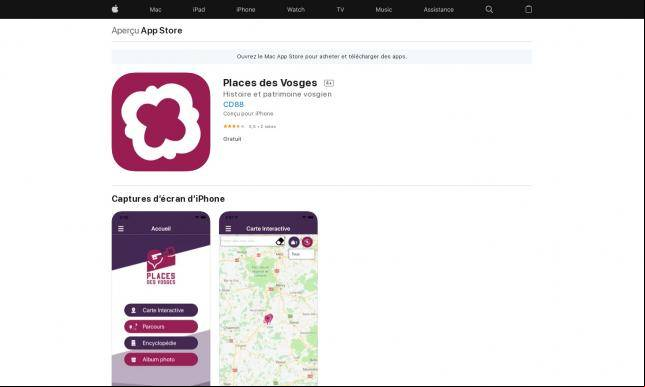645x387 pixels.
Task: Click the Captures d'écran d'iPhone heading
Action: pos(168,199)
